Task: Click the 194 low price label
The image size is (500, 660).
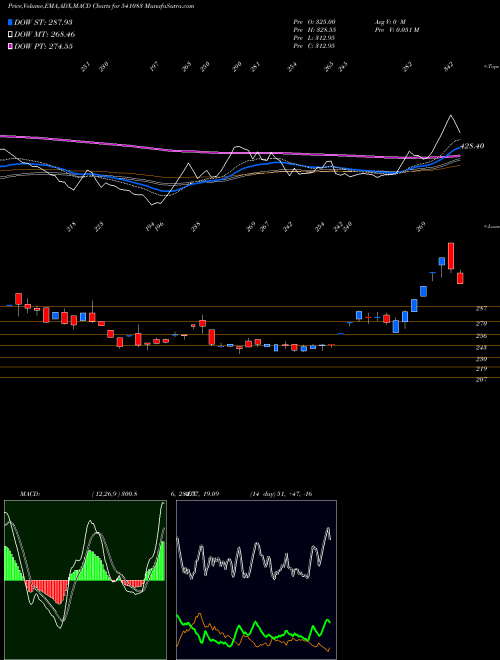Action: pyautogui.click(x=150, y=226)
